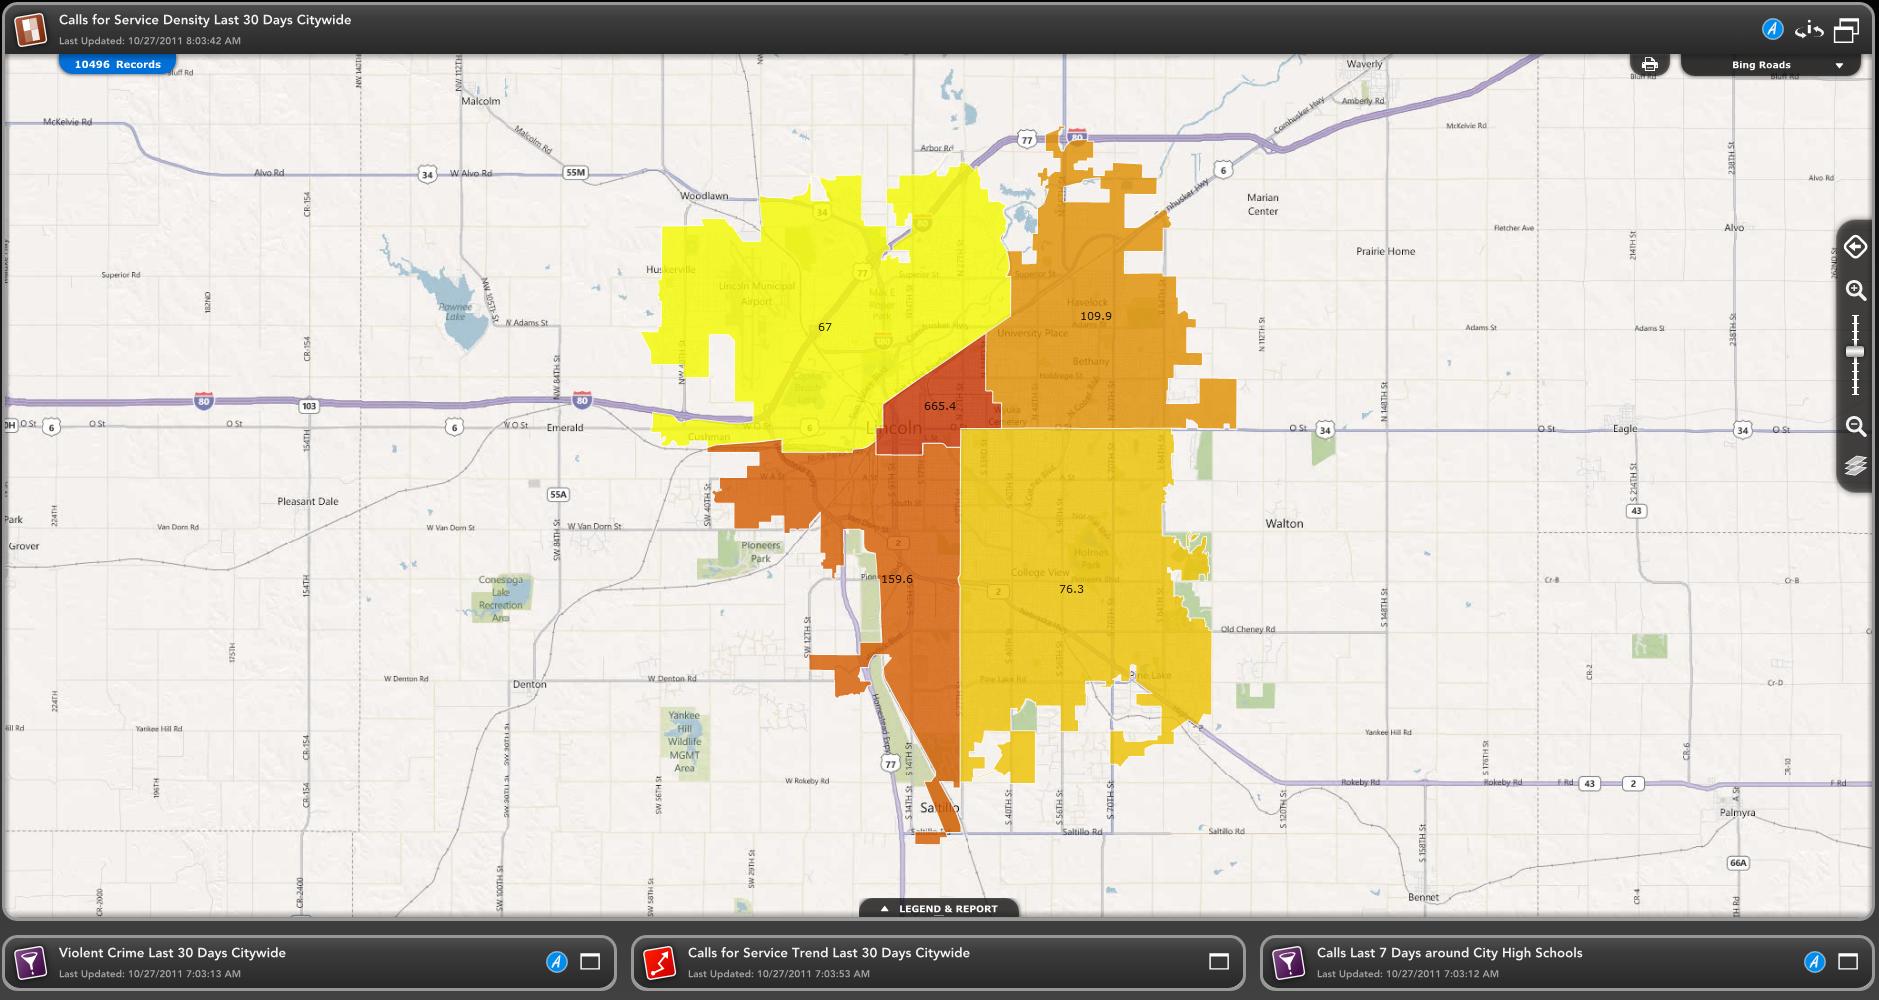Select Calls Last 7 Days around City High Schools

pyautogui.click(x=1449, y=953)
